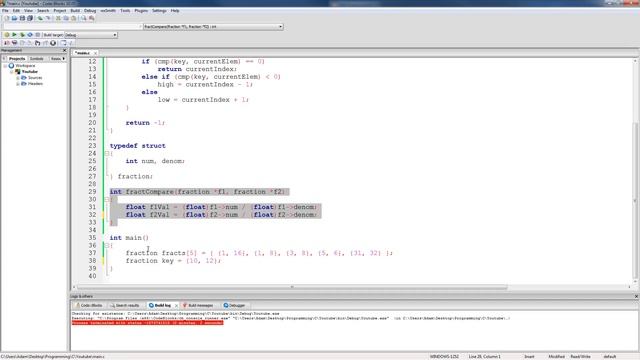Screen dimensions: 640x360
Task: Open the View menu
Action: tap(28, 11)
